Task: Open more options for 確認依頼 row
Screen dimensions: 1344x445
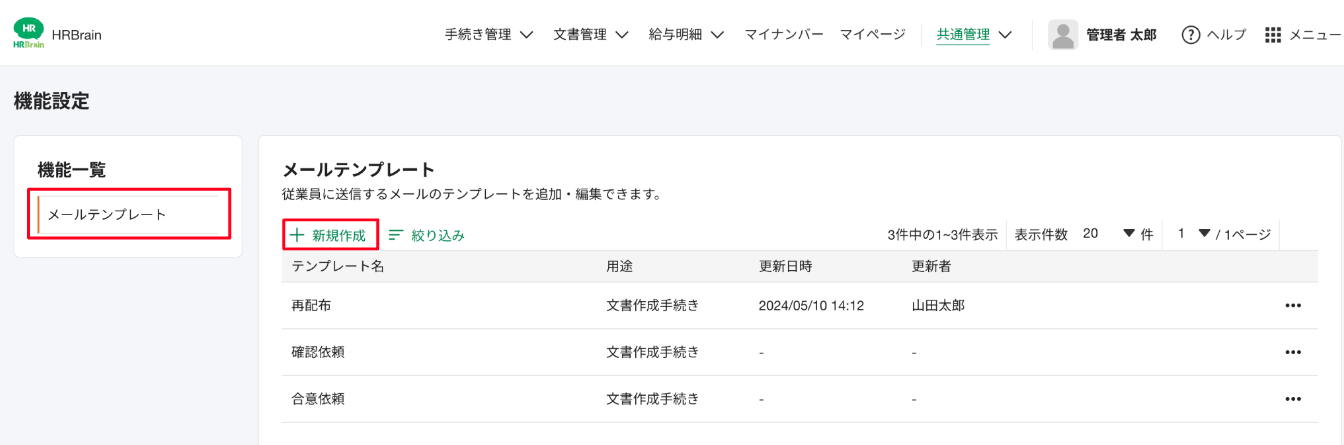Action: 1292,352
